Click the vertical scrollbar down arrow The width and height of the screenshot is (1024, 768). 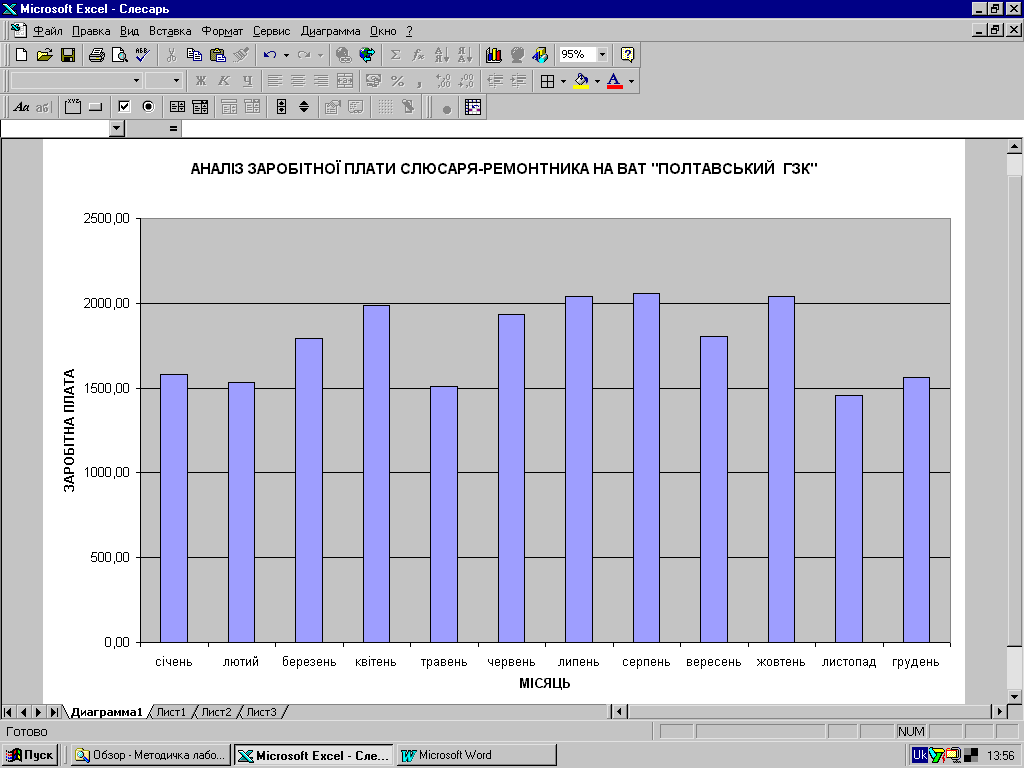pyautogui.click(x=1014, y=696)
